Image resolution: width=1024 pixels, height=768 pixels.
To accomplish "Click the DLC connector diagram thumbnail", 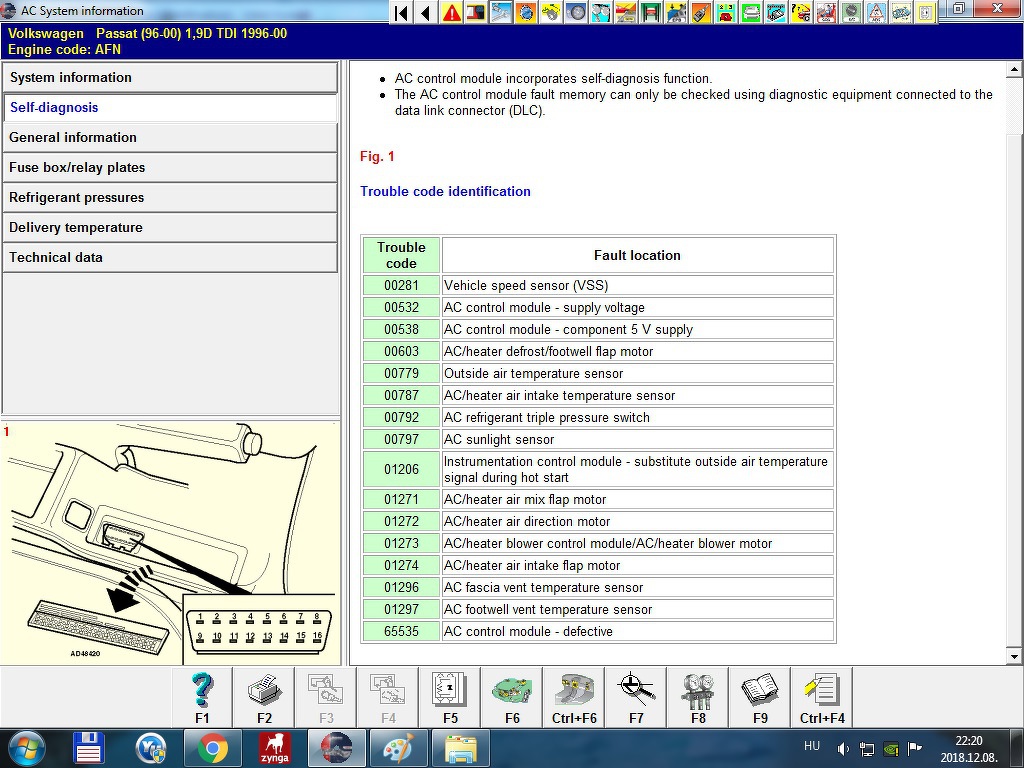I will 170,543.
